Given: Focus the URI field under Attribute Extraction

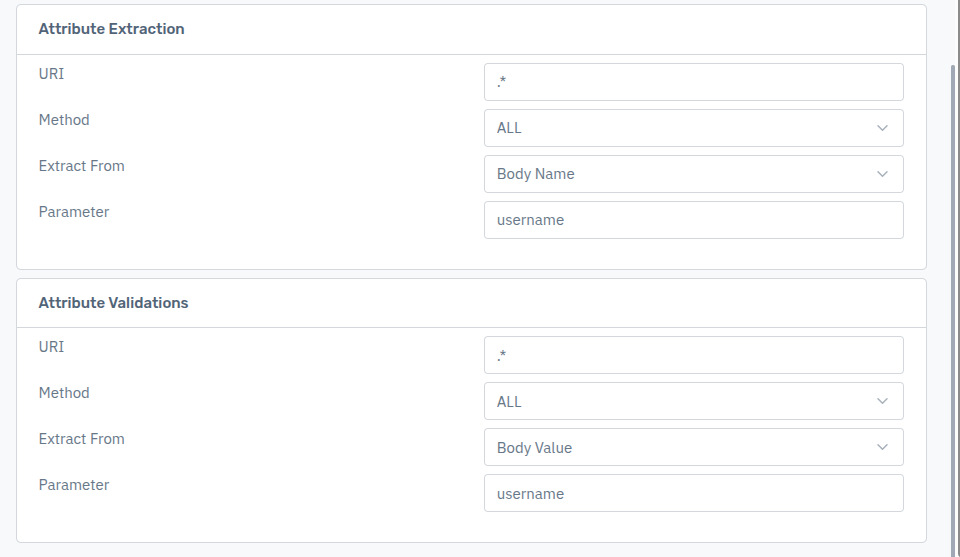Looking at the screenshot, I should click(693, 82).
